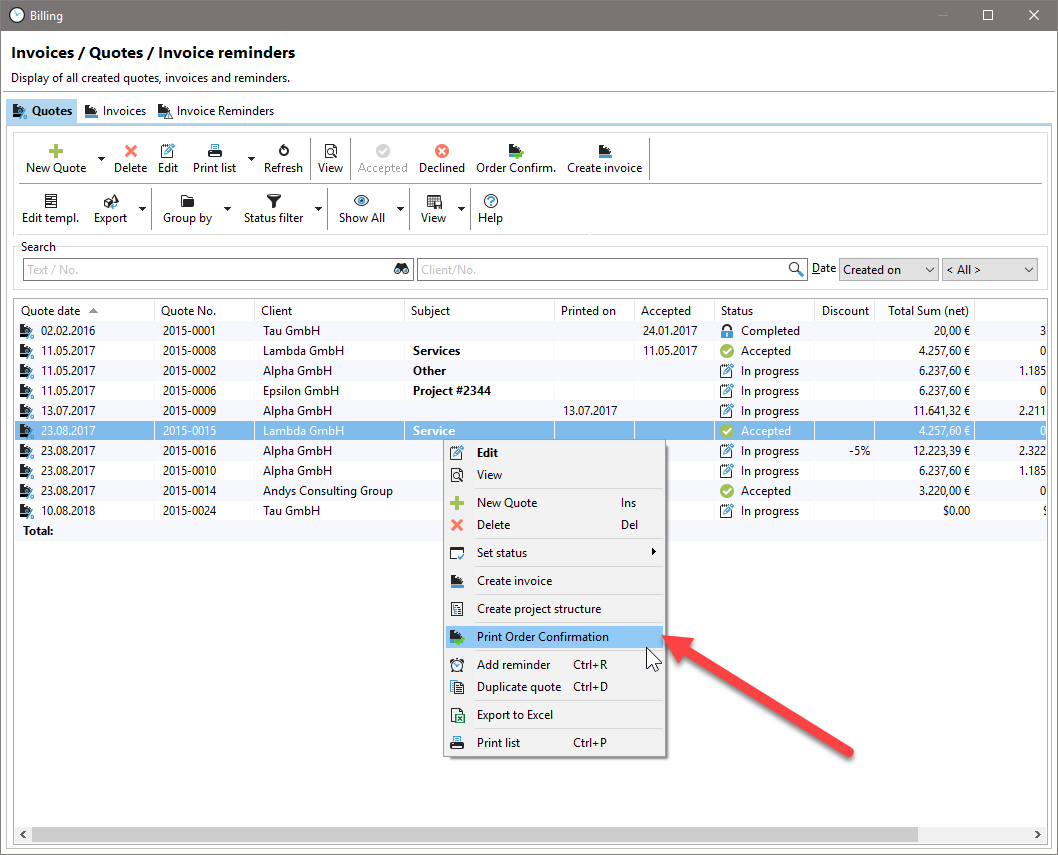Click the horizontal scrollbar right arrow

[x=1038, y=834]
